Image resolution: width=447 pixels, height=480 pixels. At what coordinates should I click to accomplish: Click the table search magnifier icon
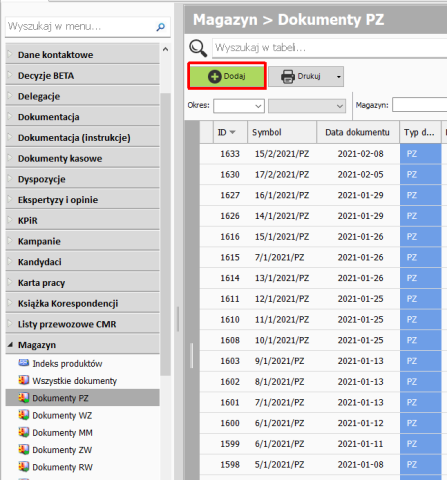click(x=198, y=48)
